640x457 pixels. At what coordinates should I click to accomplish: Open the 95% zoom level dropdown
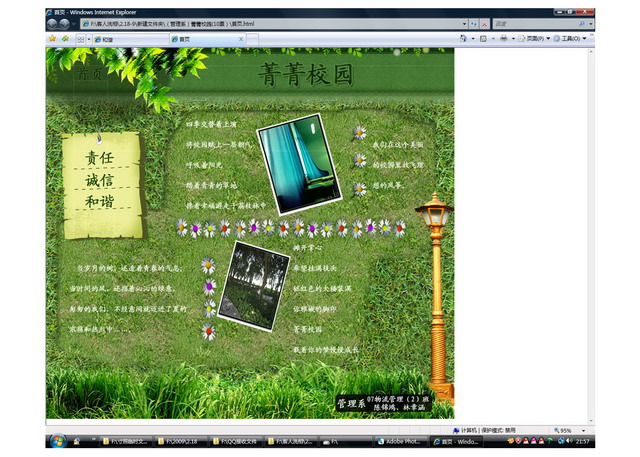click(x=566, y=430)
